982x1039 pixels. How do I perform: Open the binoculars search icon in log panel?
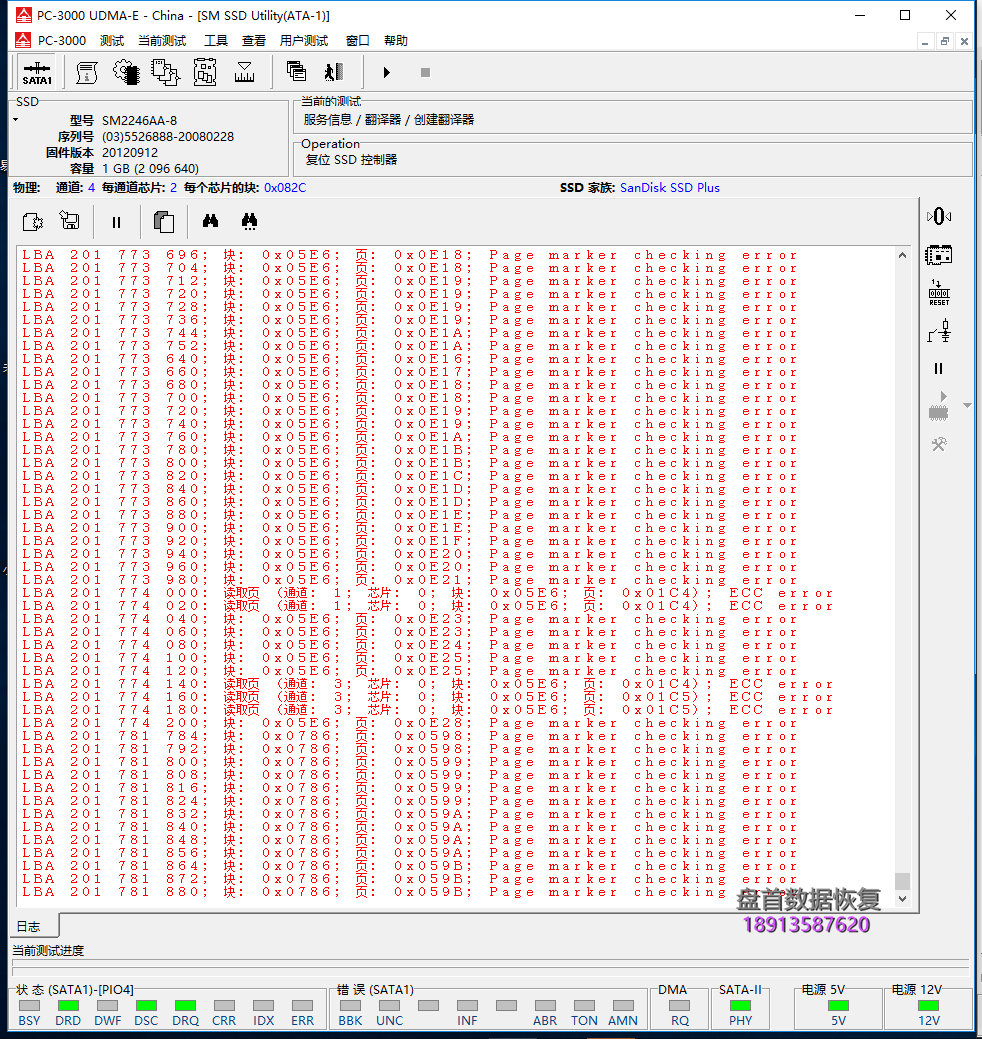[x=208, y=221]
